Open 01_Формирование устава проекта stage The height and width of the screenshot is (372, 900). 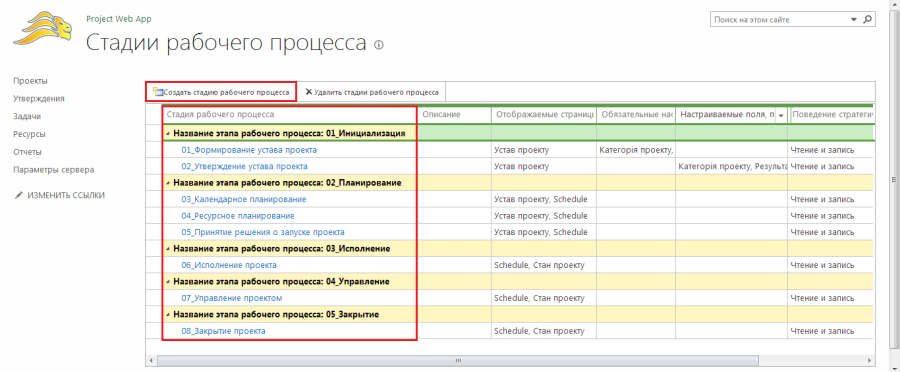249,150
